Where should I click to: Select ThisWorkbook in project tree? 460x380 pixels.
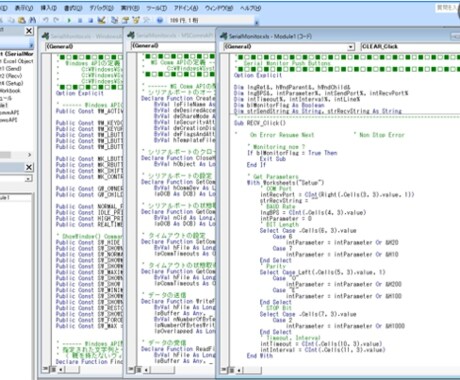(10, 90)
